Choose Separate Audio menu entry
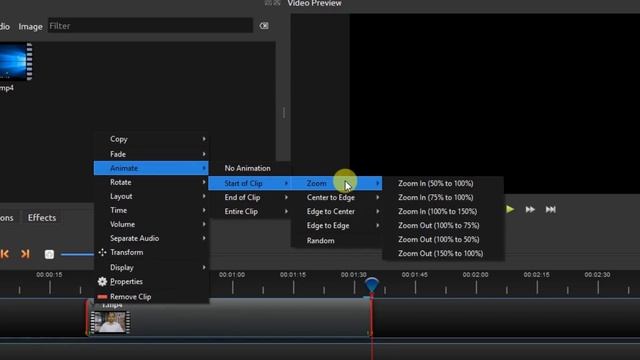Screen dimensions: 640x360 click(x=151, y=238)
